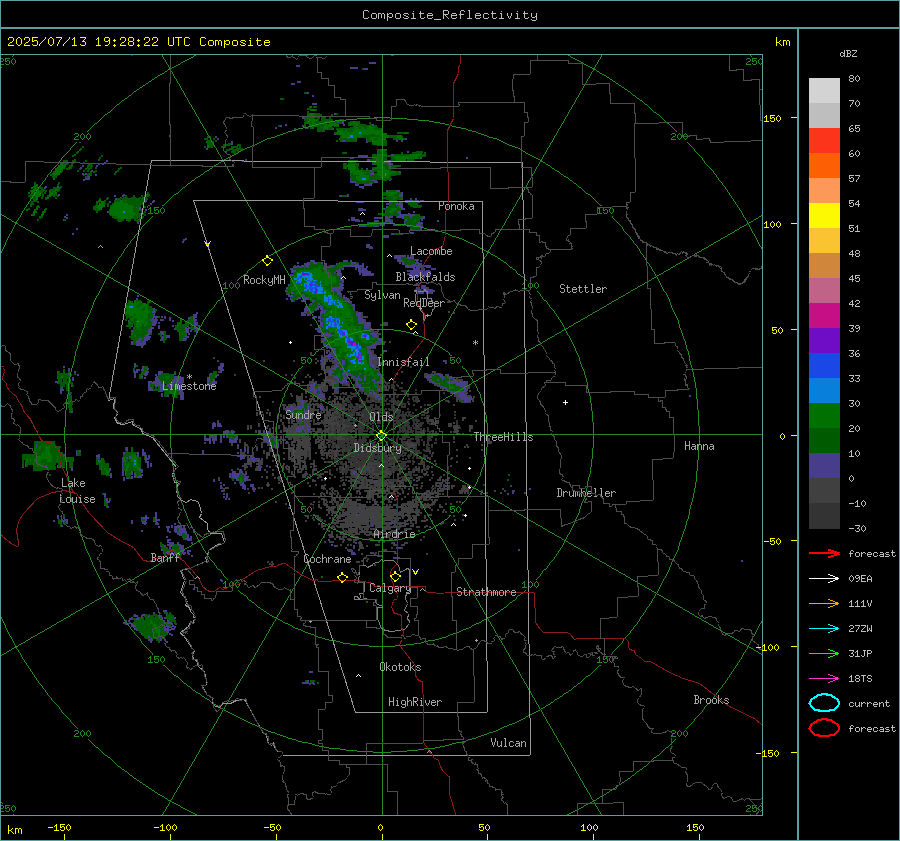Viewport: 900px width, 841px height.
Task: Click the purple 36-39 dBZ legend swatch
Action: 824,341
